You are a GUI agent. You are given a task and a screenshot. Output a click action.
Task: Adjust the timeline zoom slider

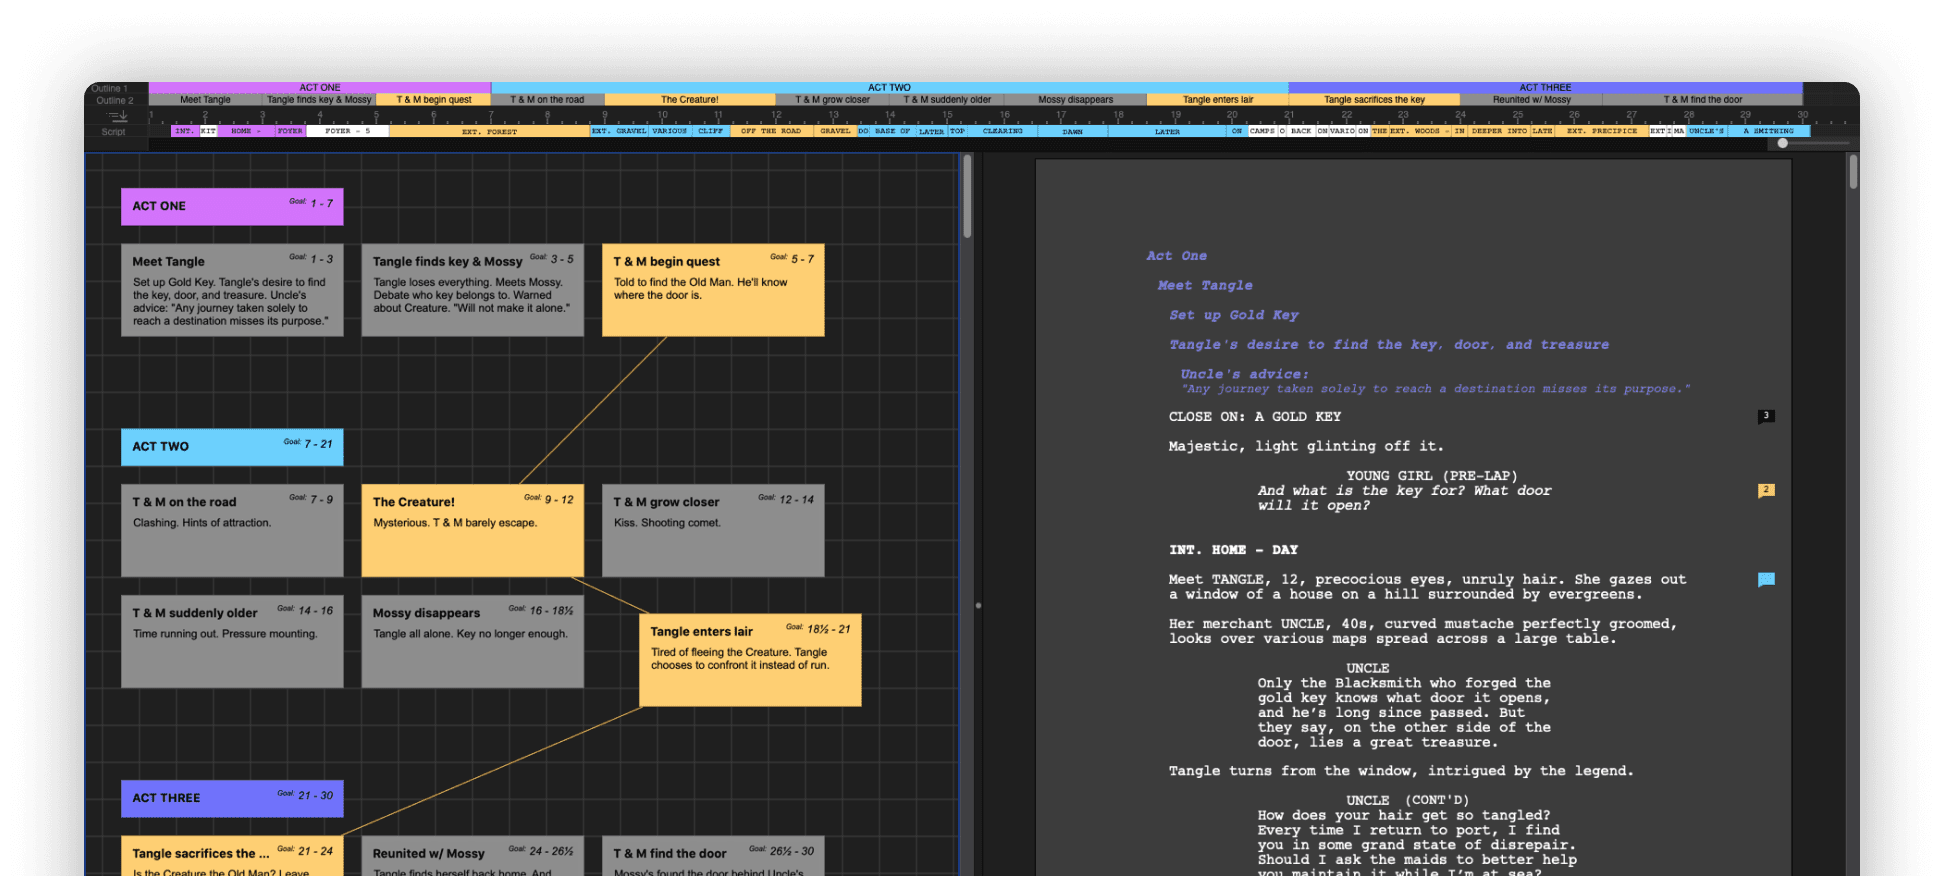[1782, 143]
